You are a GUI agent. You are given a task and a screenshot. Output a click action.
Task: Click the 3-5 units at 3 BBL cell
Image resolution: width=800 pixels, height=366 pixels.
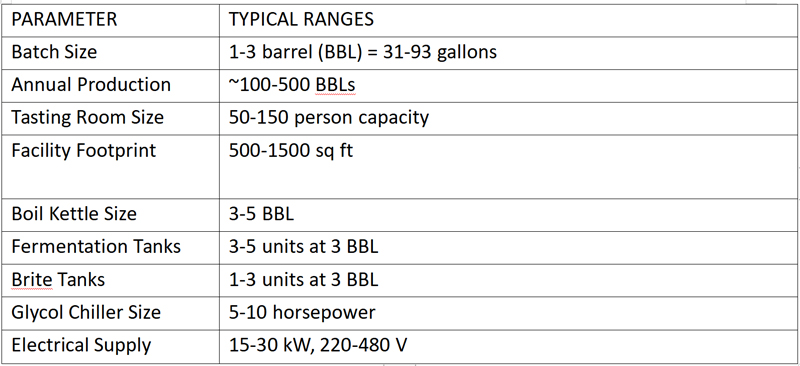point(509,247)
